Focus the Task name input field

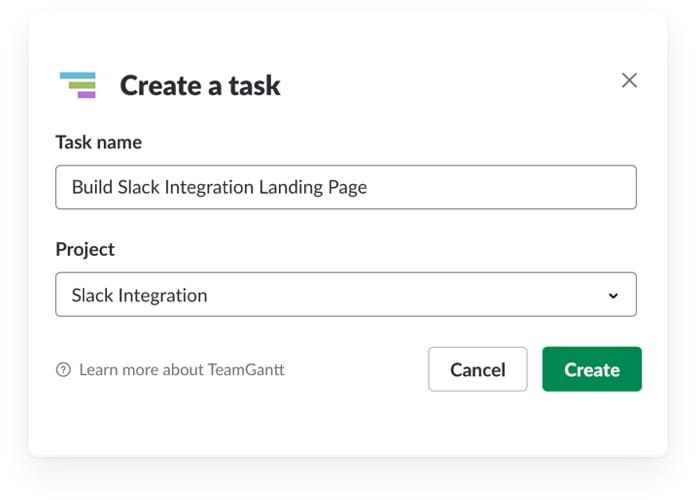tap(345, 187)
